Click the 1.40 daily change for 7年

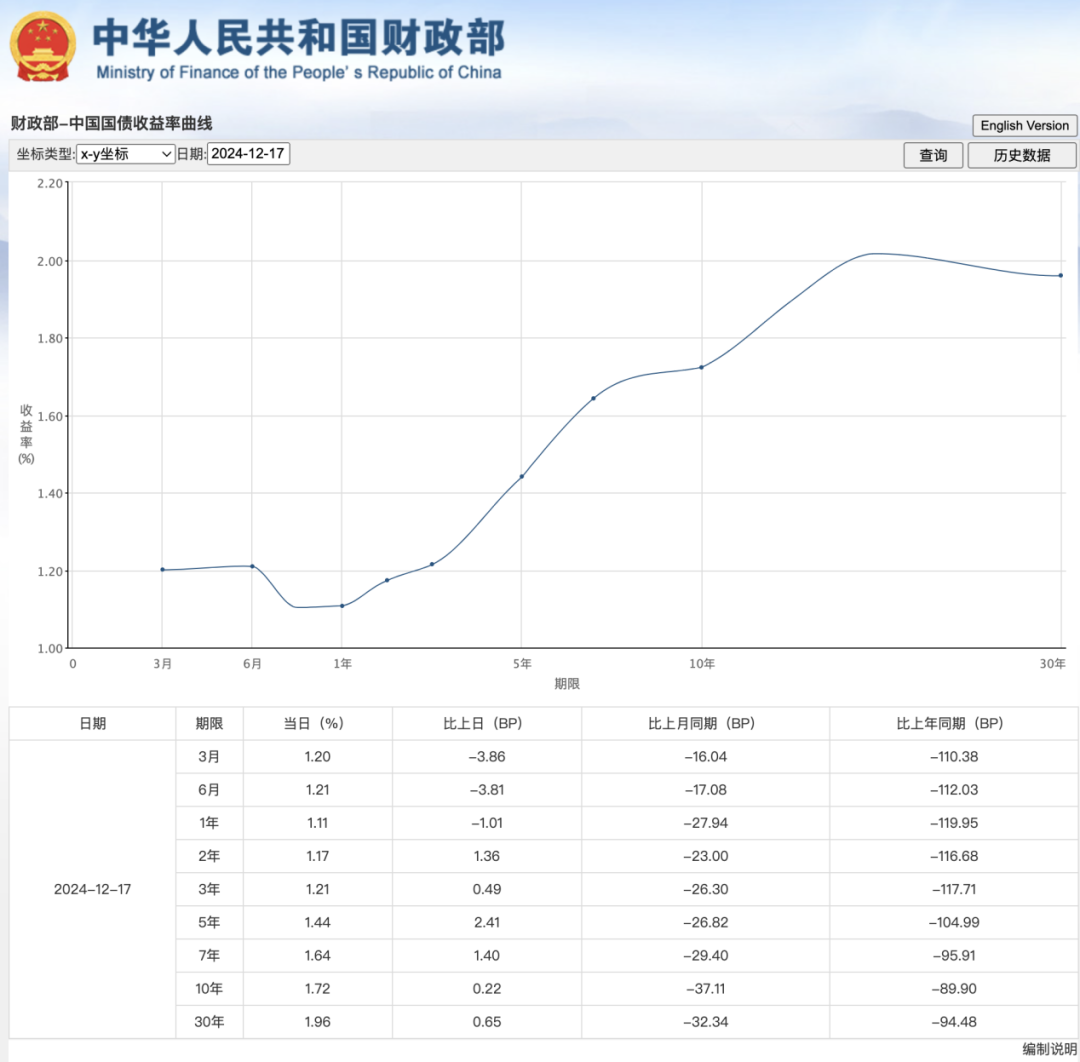tap(487, 955)
